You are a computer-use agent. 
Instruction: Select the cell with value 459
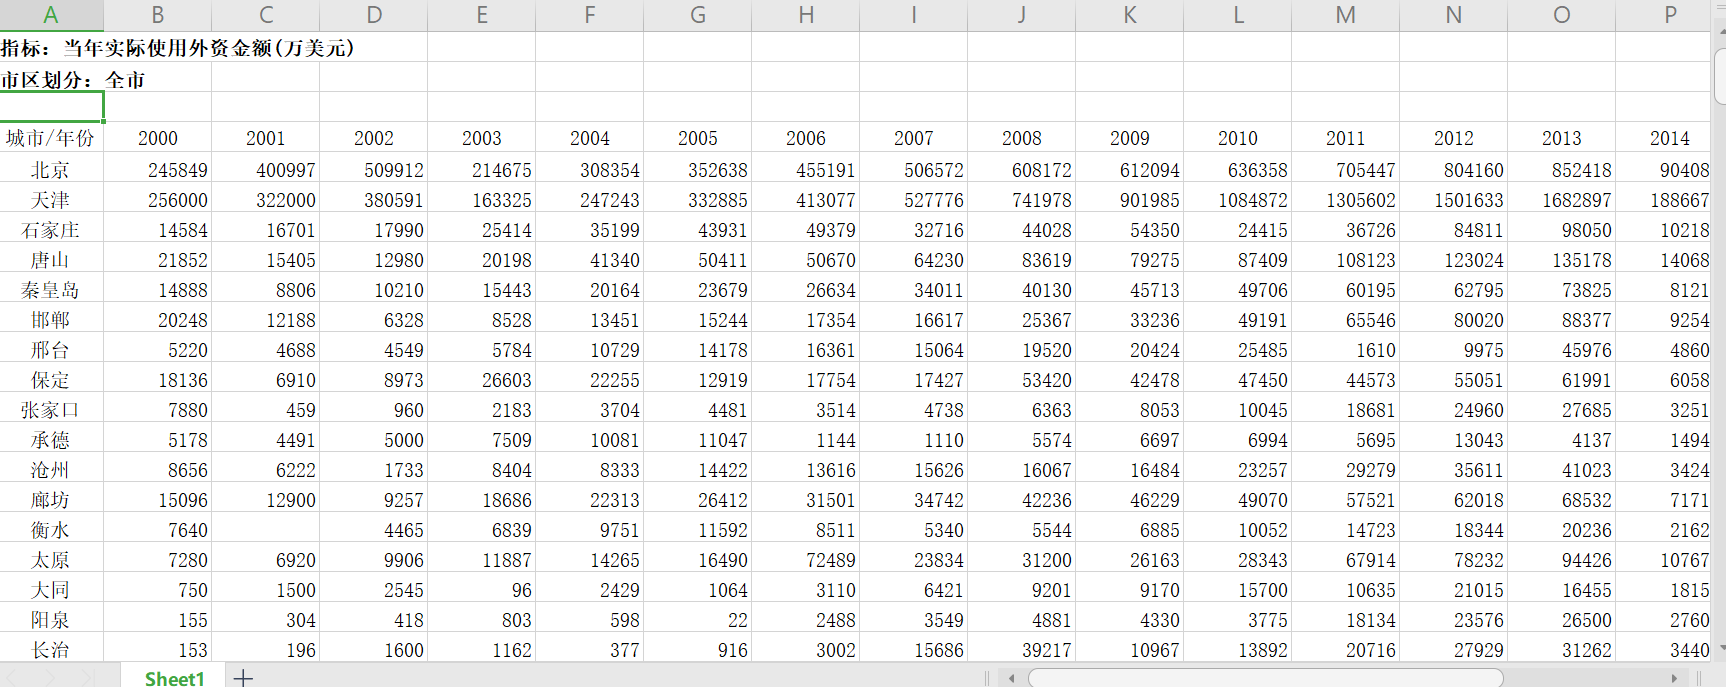point(266,410)
